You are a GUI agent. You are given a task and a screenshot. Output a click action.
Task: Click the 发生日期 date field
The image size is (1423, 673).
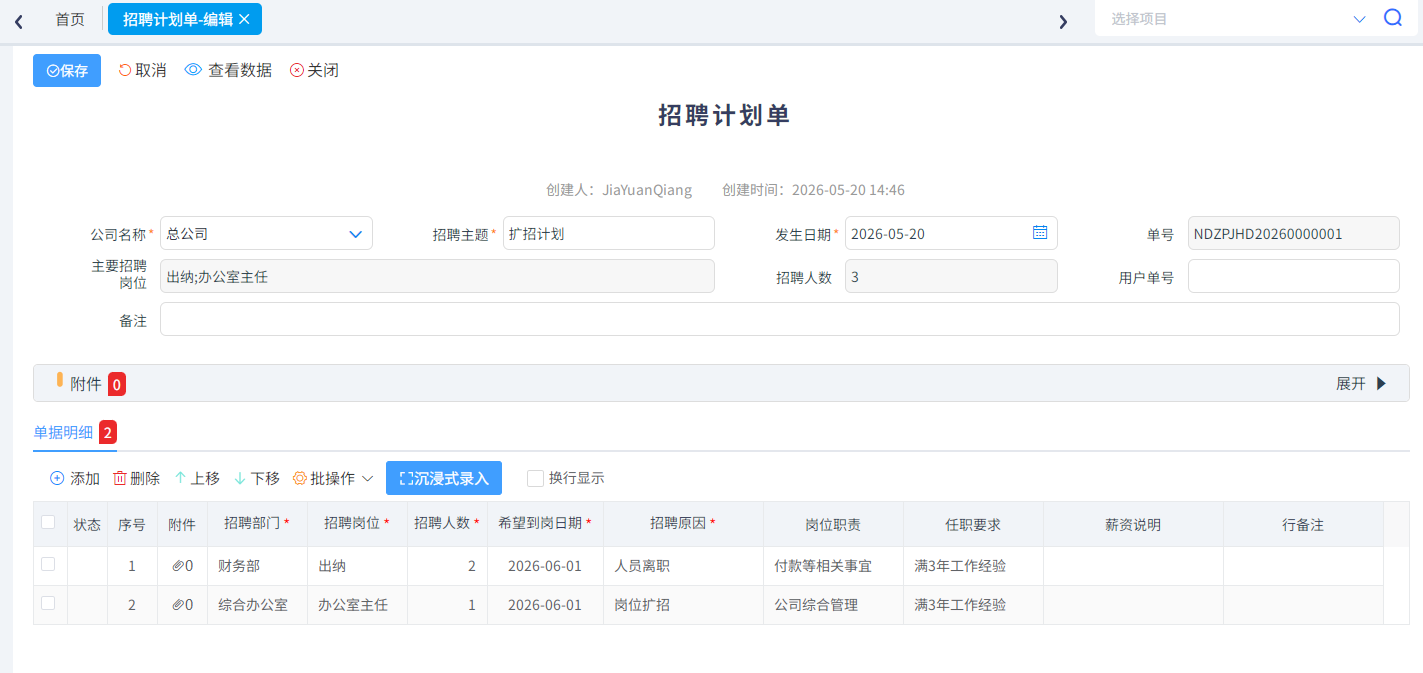951,233
